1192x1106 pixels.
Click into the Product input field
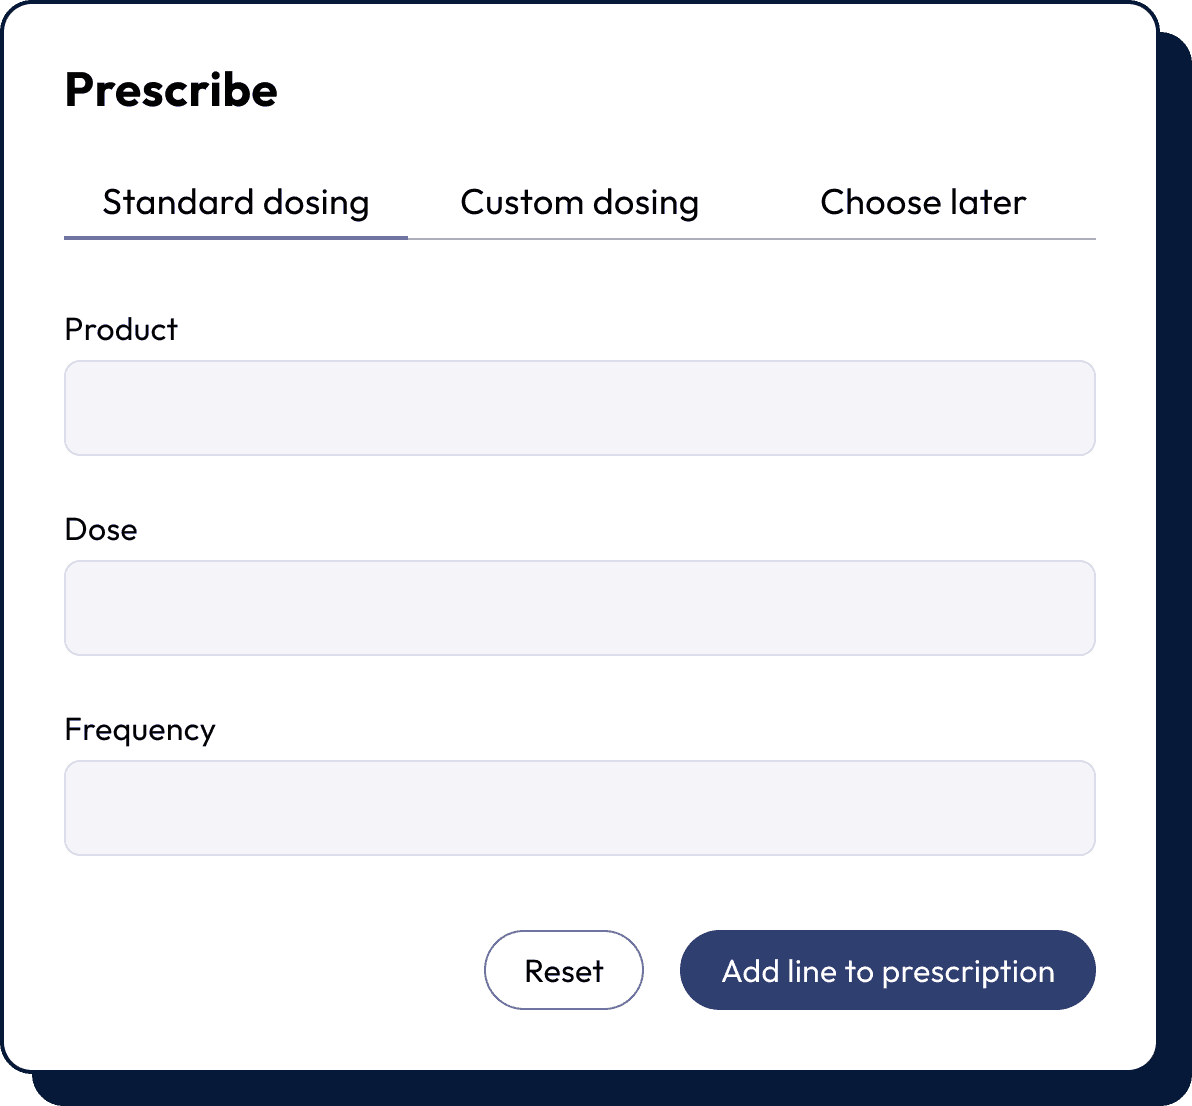click(579, 408)
